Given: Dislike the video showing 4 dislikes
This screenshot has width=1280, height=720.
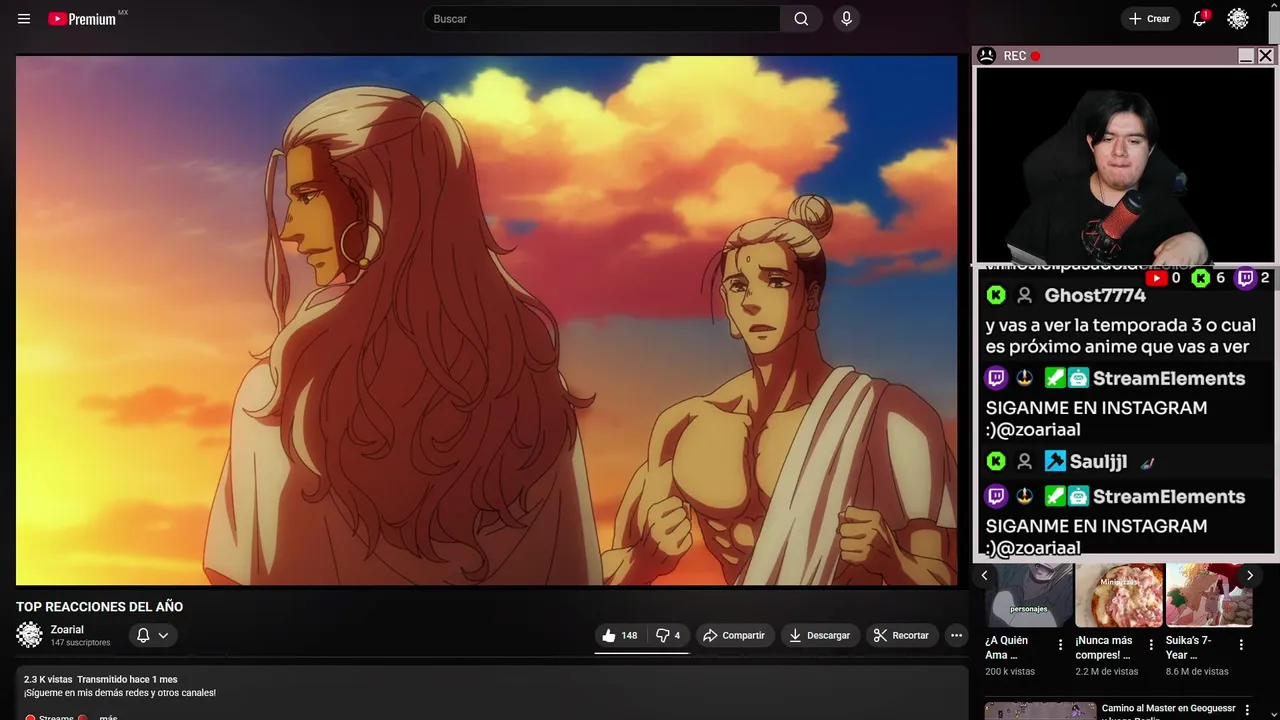Looking at the screenshot, I should click(x=668, y=635).
